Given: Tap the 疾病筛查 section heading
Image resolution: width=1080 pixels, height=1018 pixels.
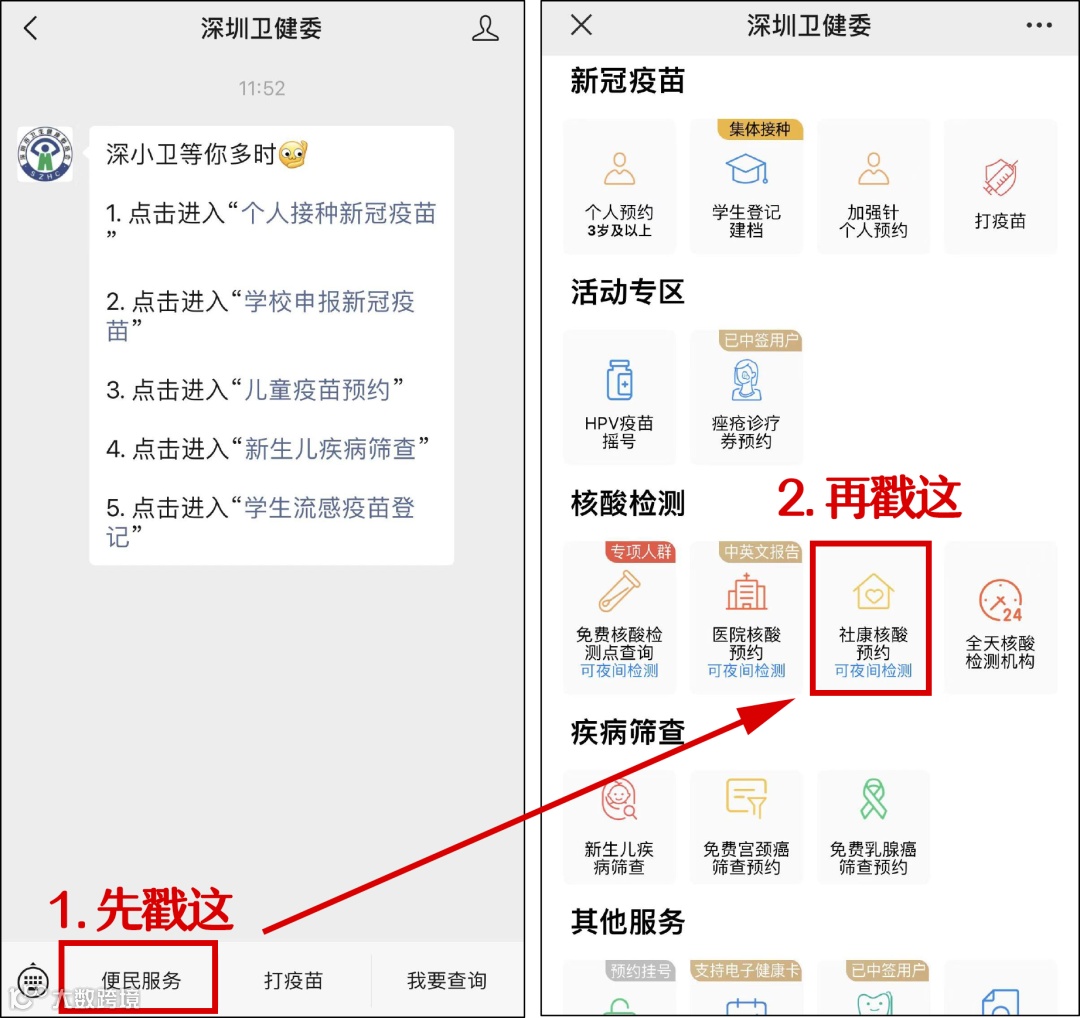Looking at the screenshot, I should click(x=627, y=732).
